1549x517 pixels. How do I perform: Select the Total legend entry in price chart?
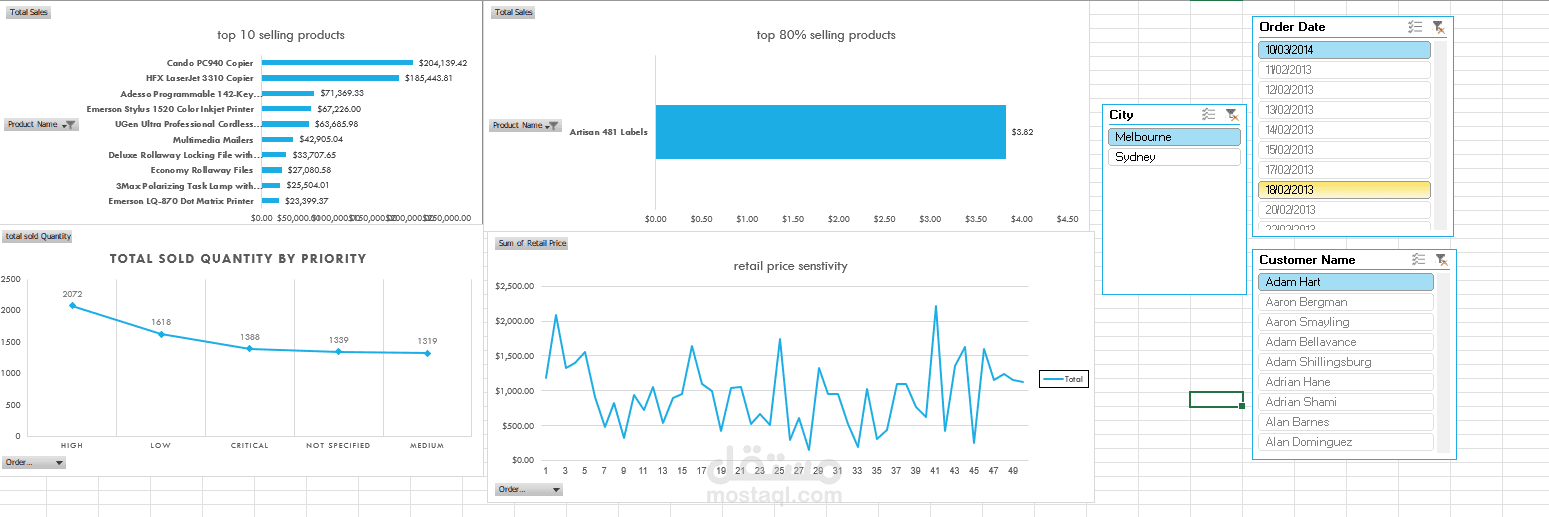1063,379
